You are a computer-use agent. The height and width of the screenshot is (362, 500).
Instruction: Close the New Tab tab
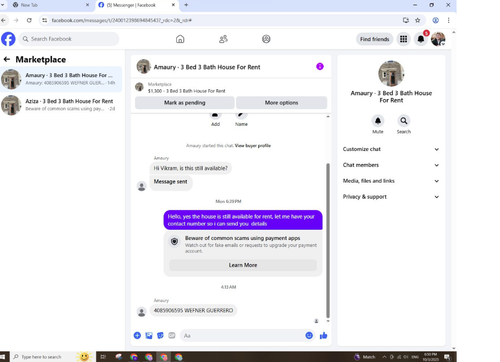click(x=87, y=5)
